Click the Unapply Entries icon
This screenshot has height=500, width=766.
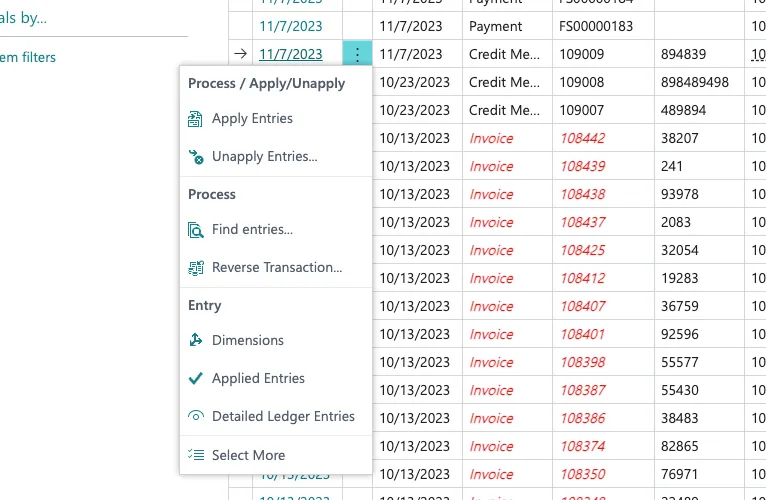click(x=196, y=157)
